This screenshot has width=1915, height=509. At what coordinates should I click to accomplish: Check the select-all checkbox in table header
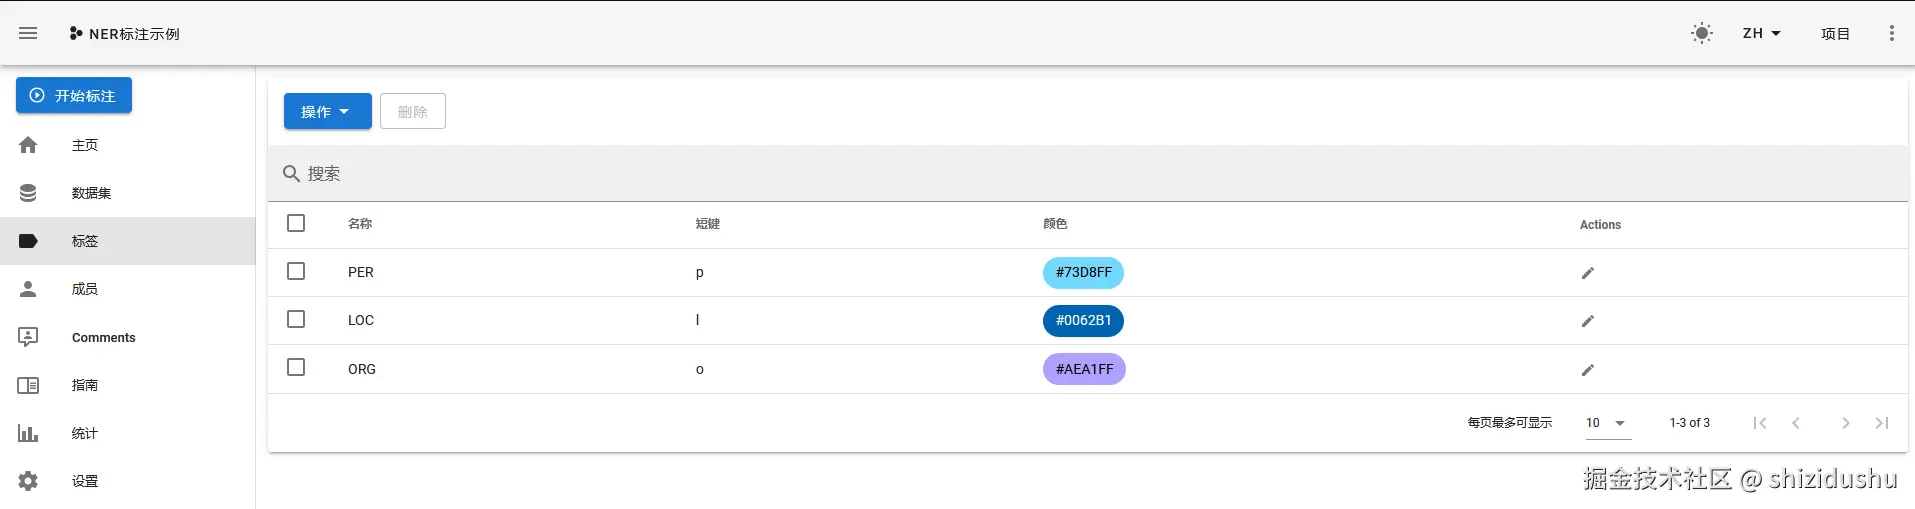pyautogui.click(x=296, y=223)
